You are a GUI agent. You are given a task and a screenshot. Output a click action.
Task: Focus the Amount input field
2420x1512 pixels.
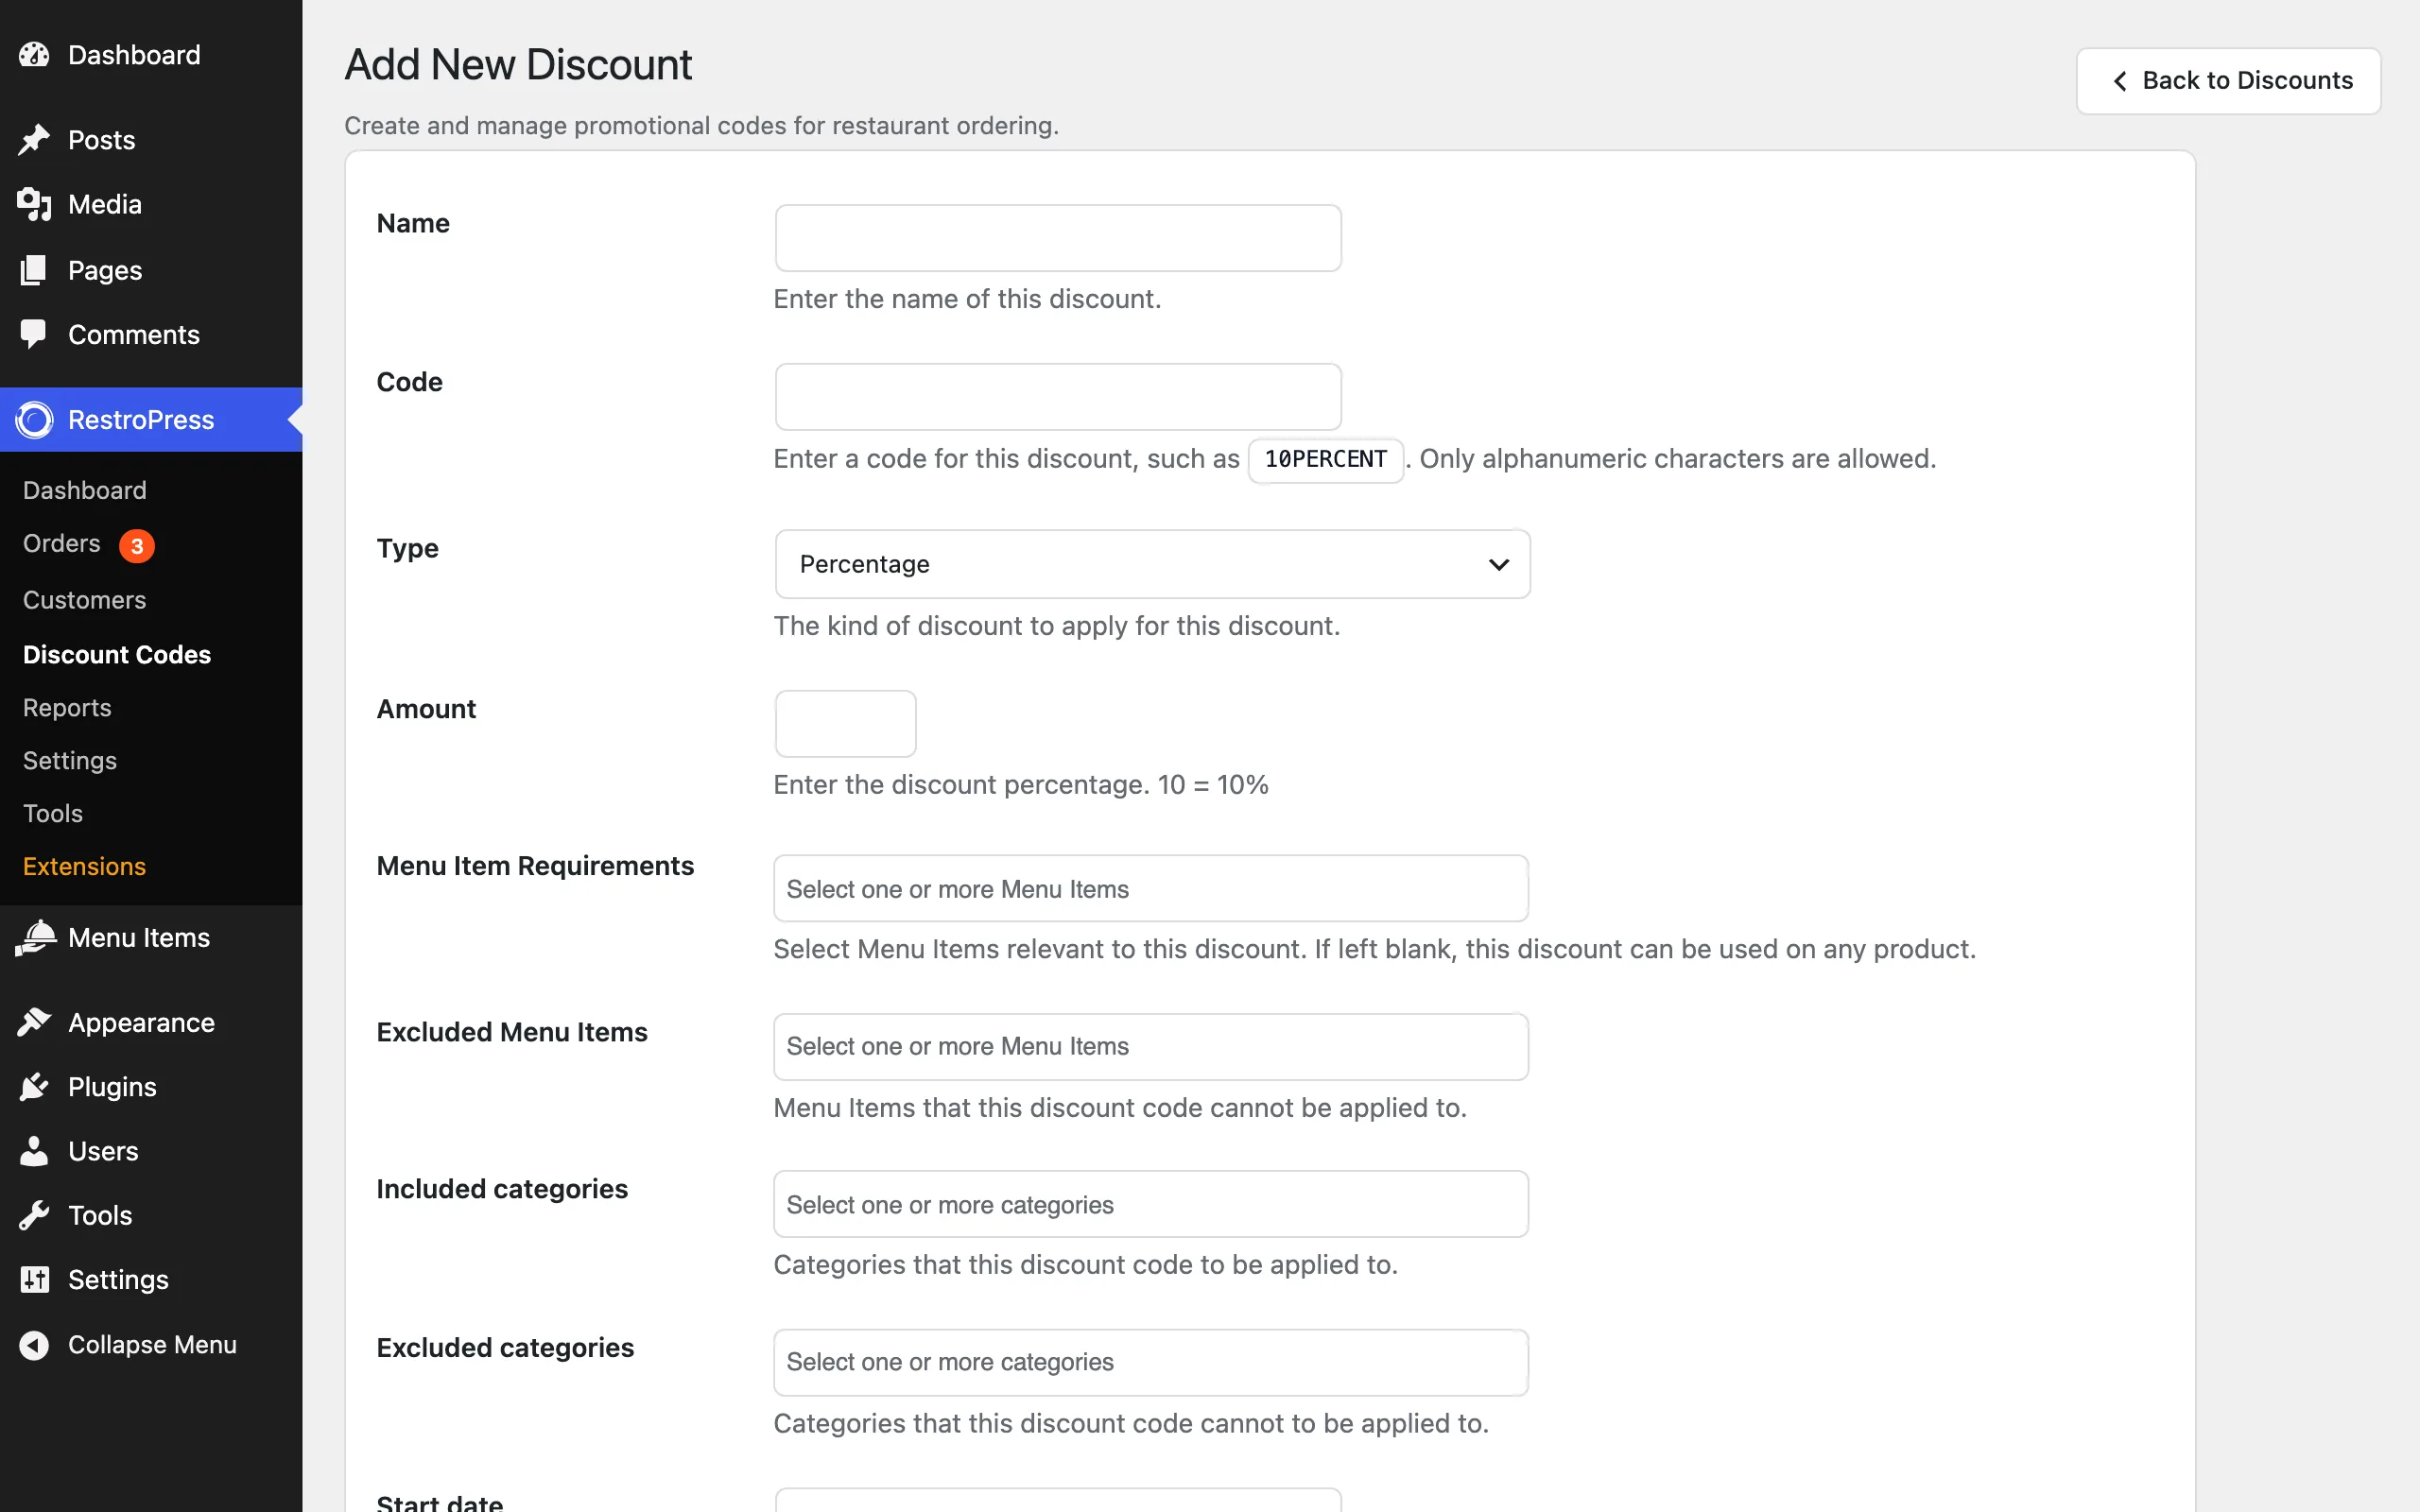[845, 723]
